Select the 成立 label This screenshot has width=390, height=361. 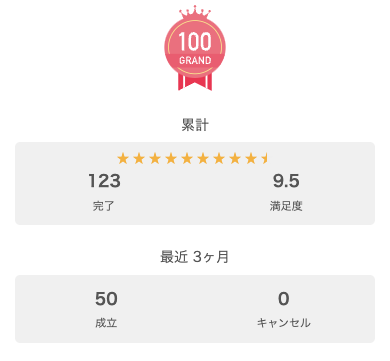106,323
